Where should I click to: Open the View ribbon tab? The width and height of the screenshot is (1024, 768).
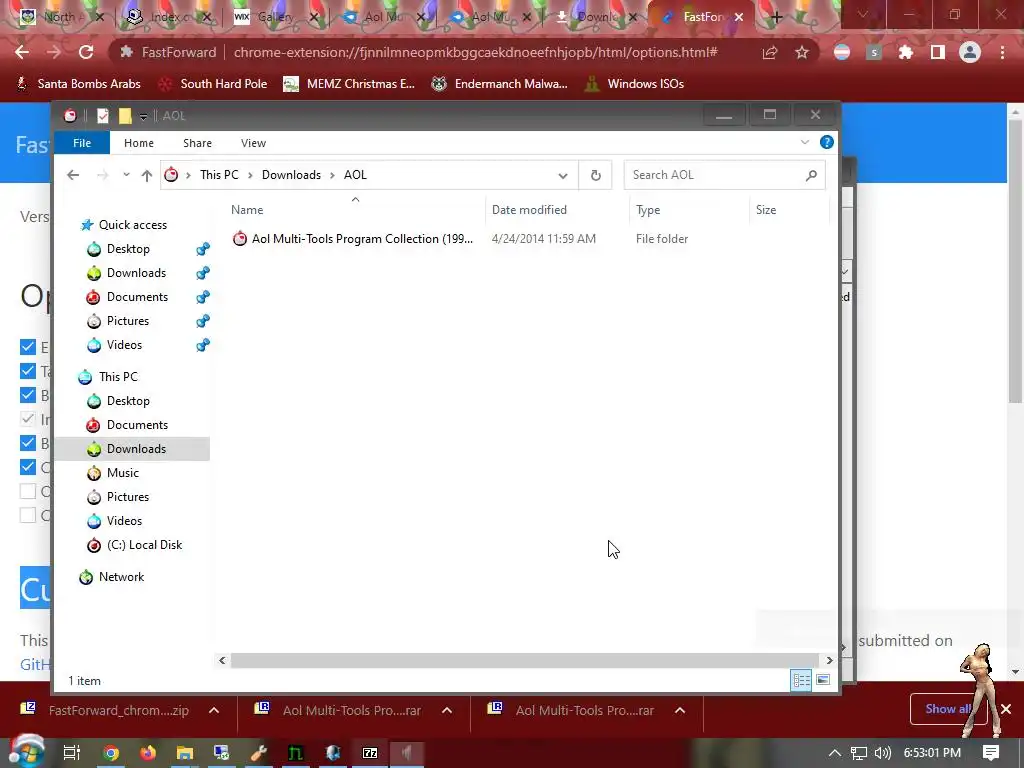pyautogui.click(x=253, y=143)
